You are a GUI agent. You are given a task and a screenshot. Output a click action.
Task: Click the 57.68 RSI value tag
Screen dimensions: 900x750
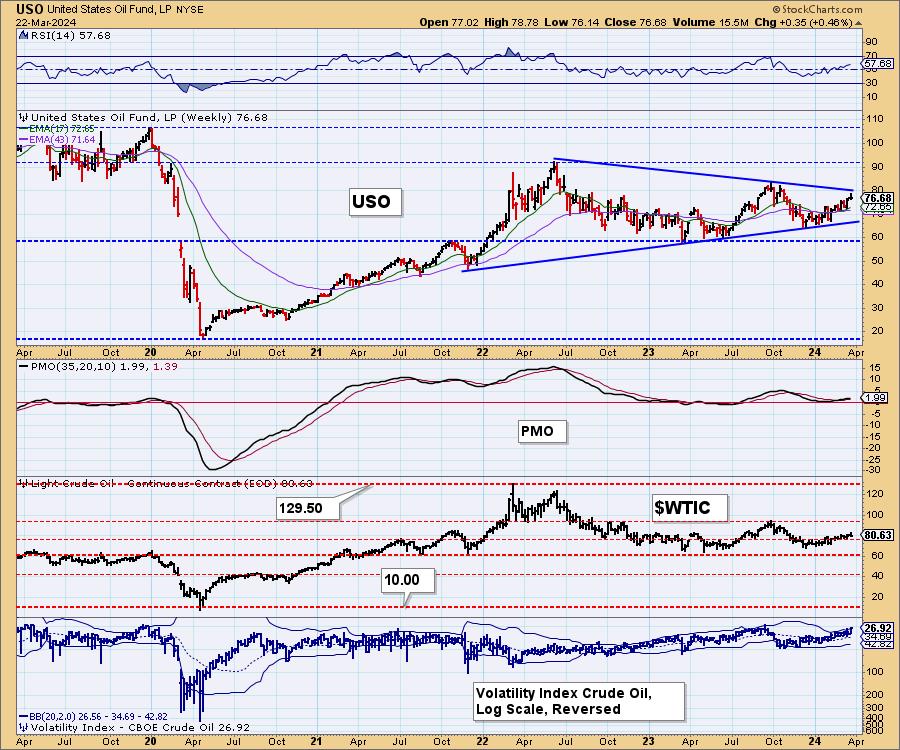coord(878,63)
